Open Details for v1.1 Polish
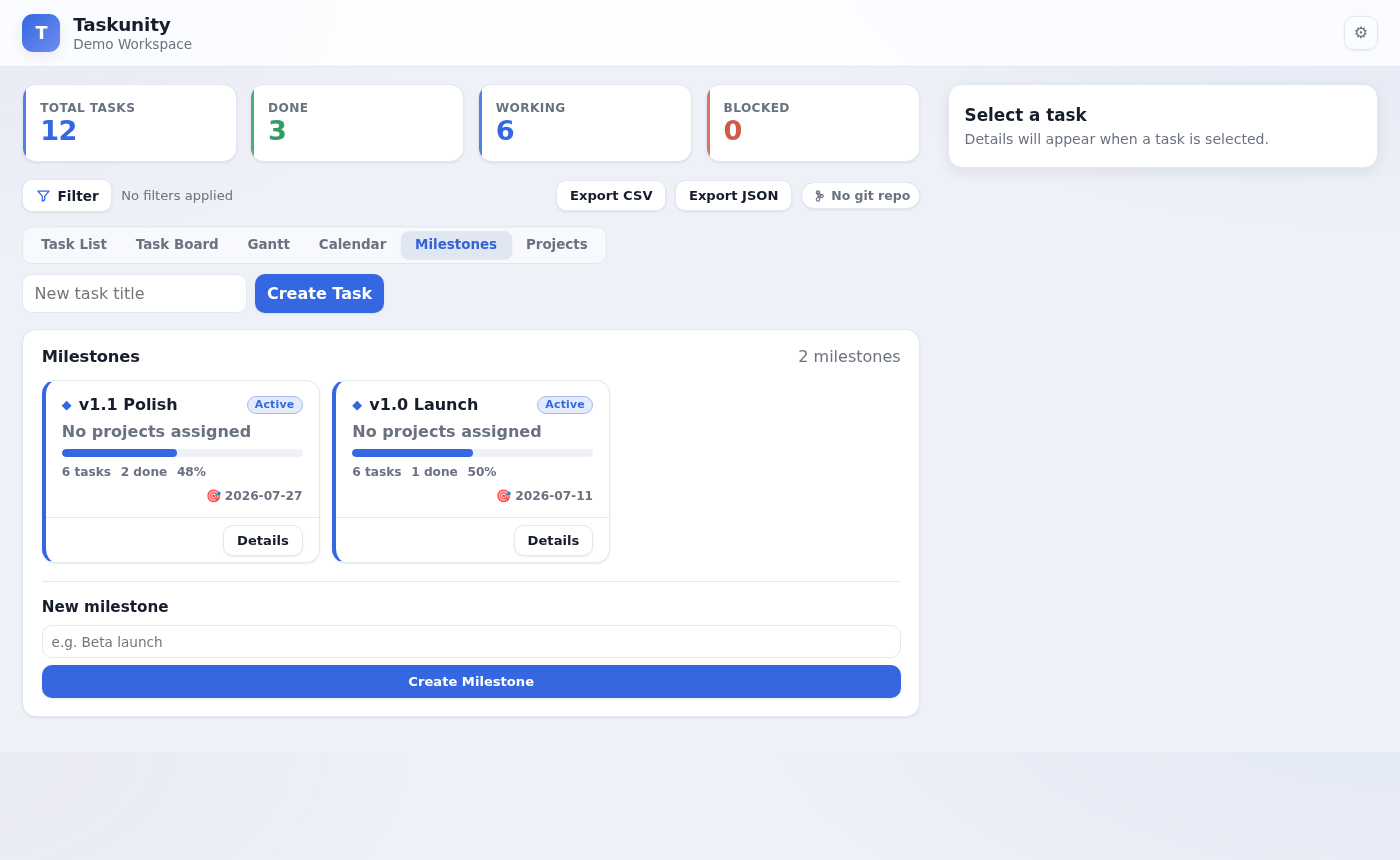Screen dimensions: 1400x860 pos(263,541)
